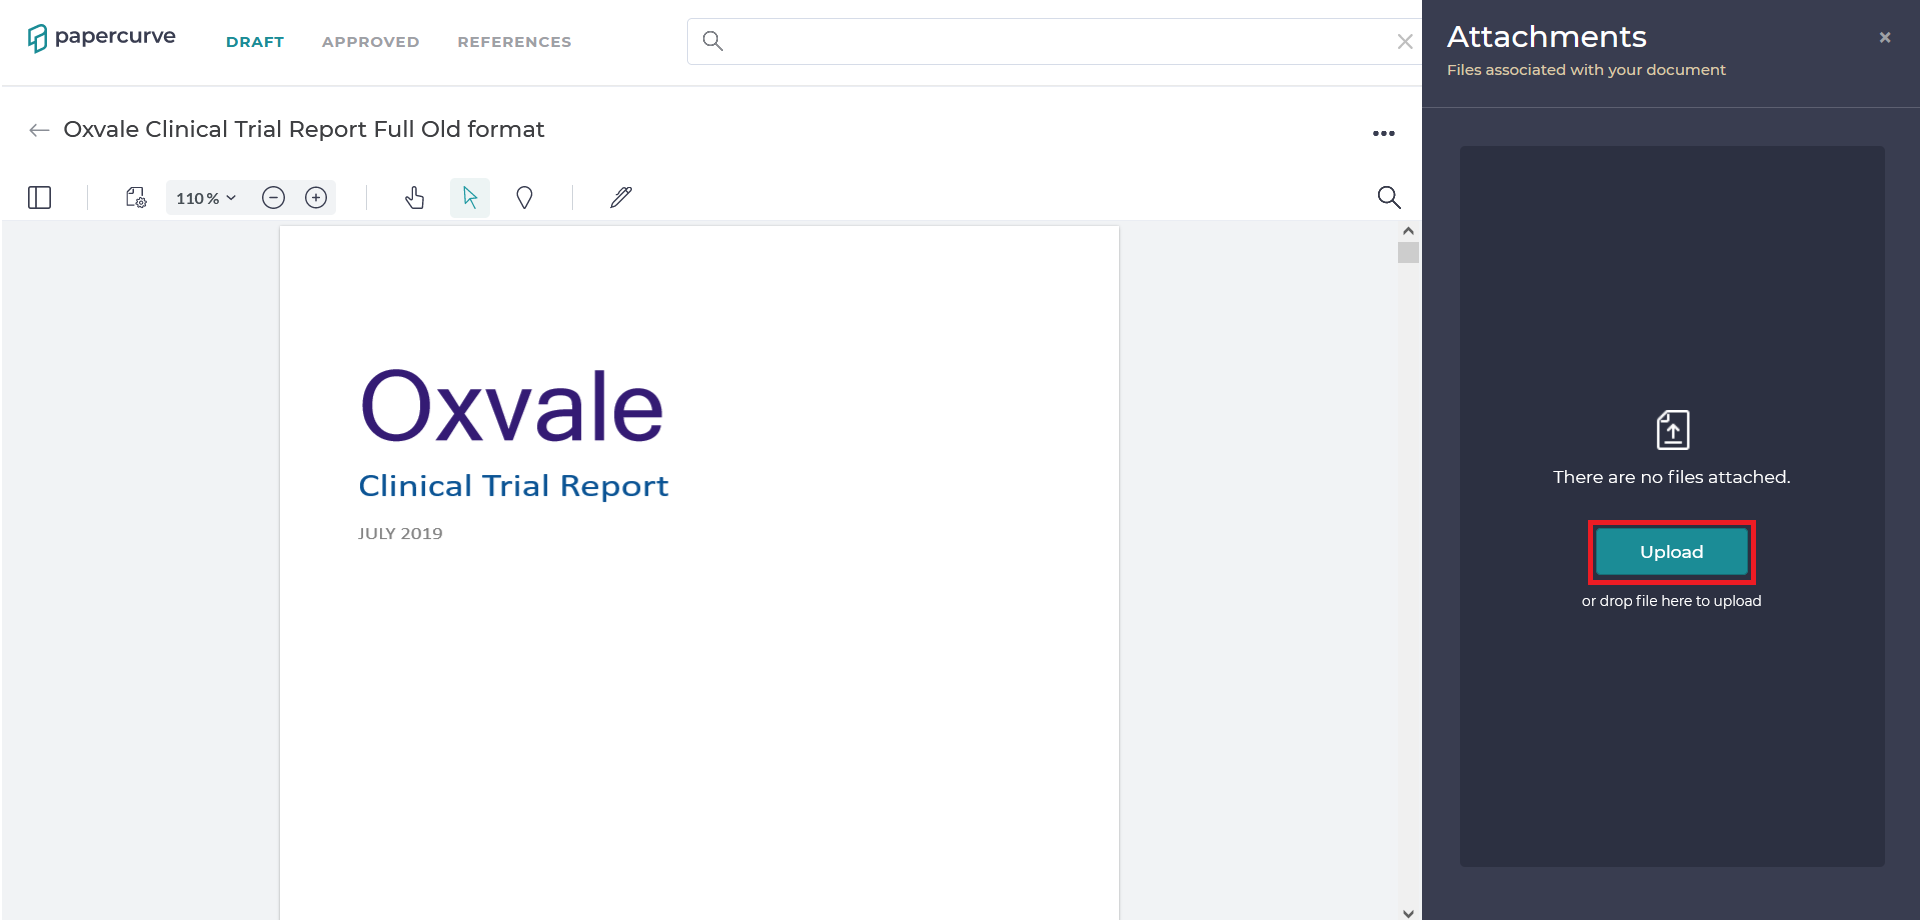Click the file upload icon in Attachments
This screenshot has width=1920, height=920.
[1673, 430]
